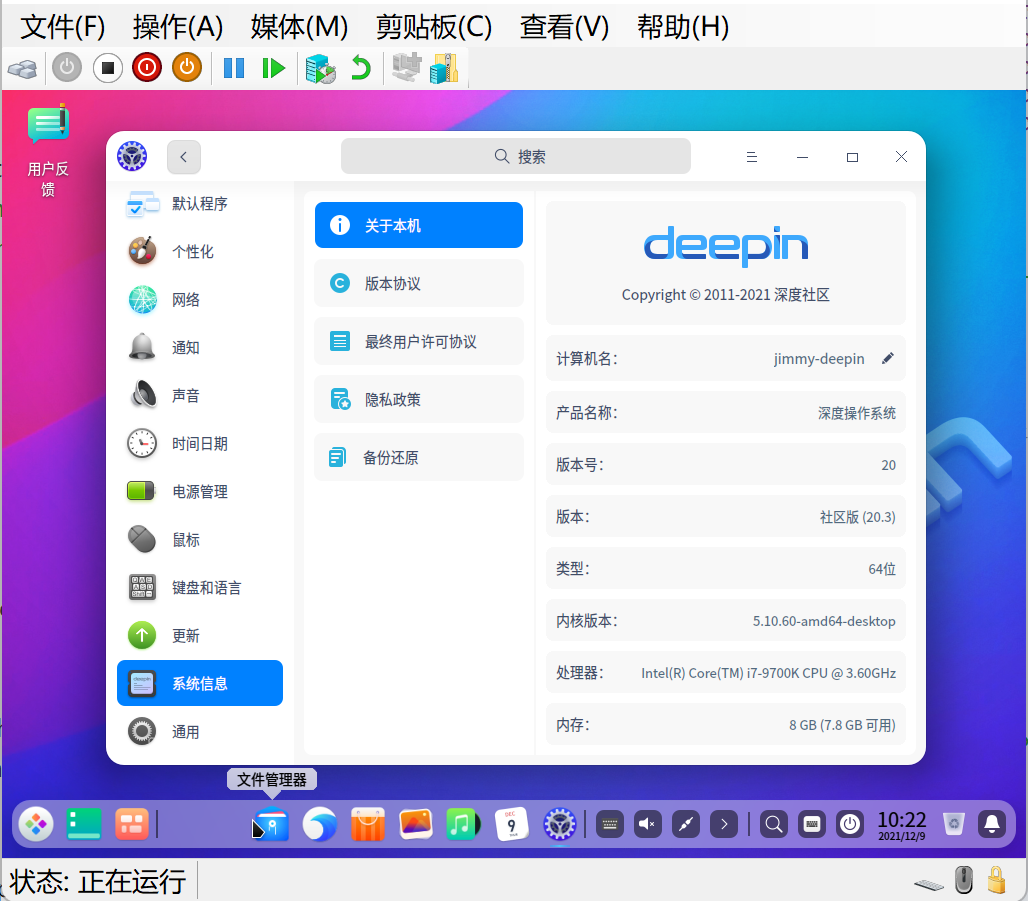Open the 隐私政策 page
The height and width of the screenshot is (901, 1028).
419,399
